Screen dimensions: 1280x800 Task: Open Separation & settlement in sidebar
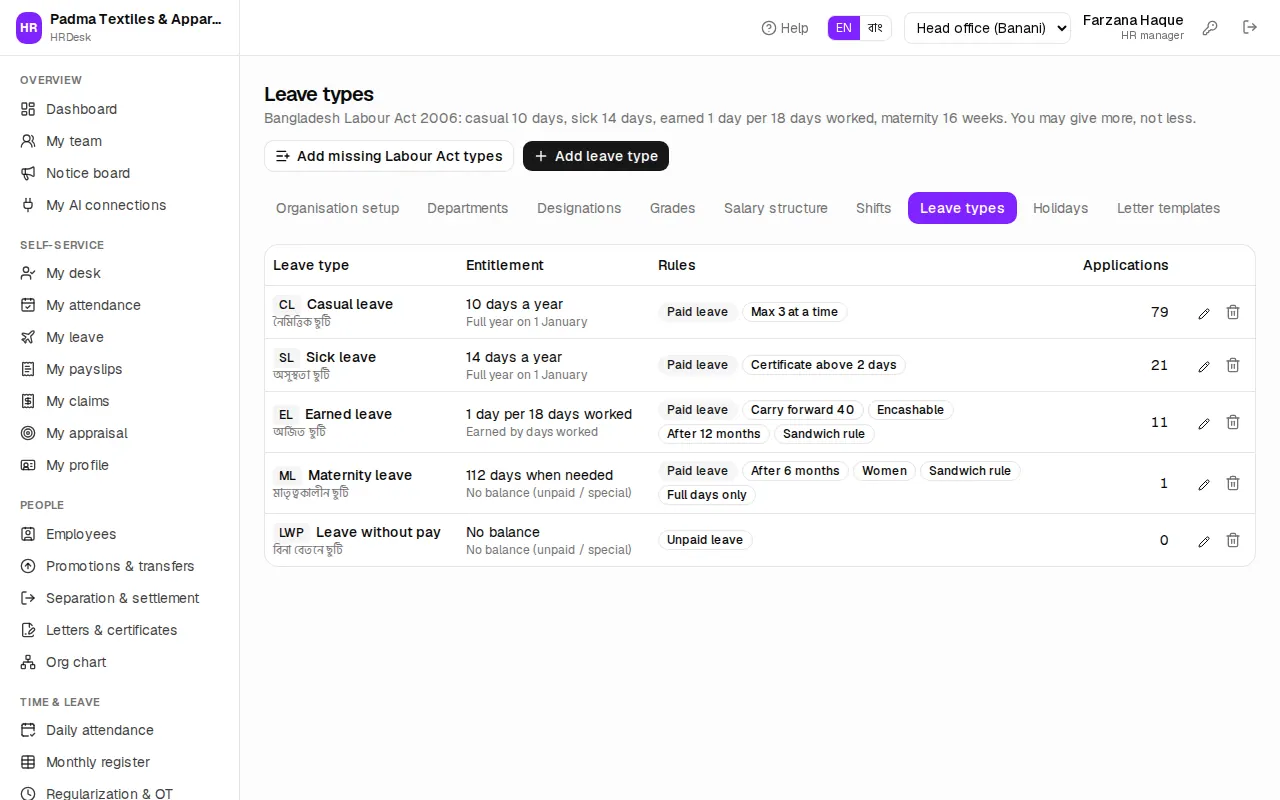click(120, 598)
